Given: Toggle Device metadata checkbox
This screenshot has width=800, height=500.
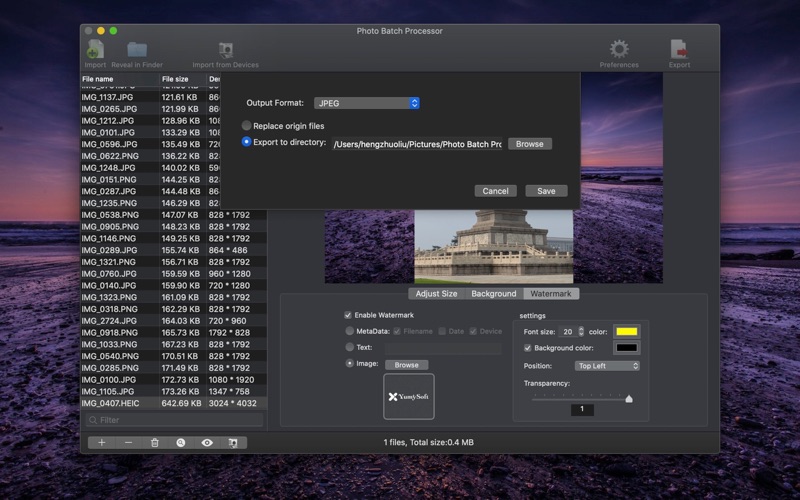Looking at the screenshot, I should click(473, 331).
